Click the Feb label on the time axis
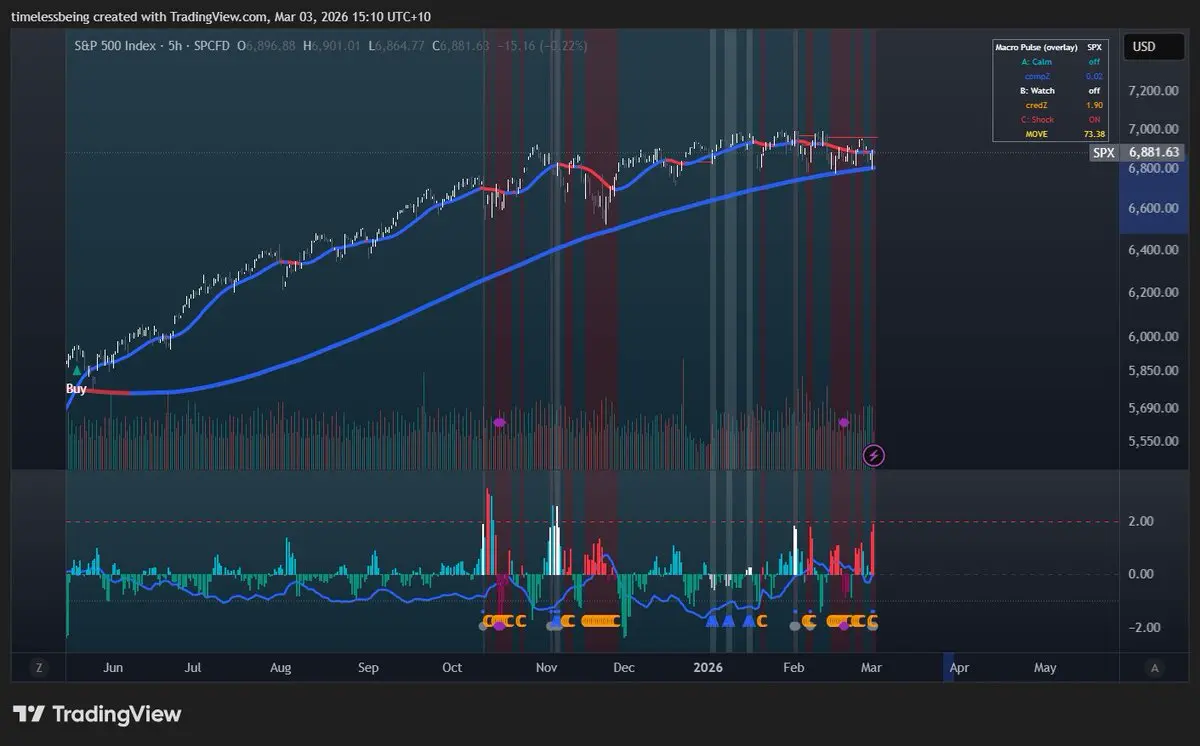Viewport: 1200px width, 746px height. (x=793, y=667)
